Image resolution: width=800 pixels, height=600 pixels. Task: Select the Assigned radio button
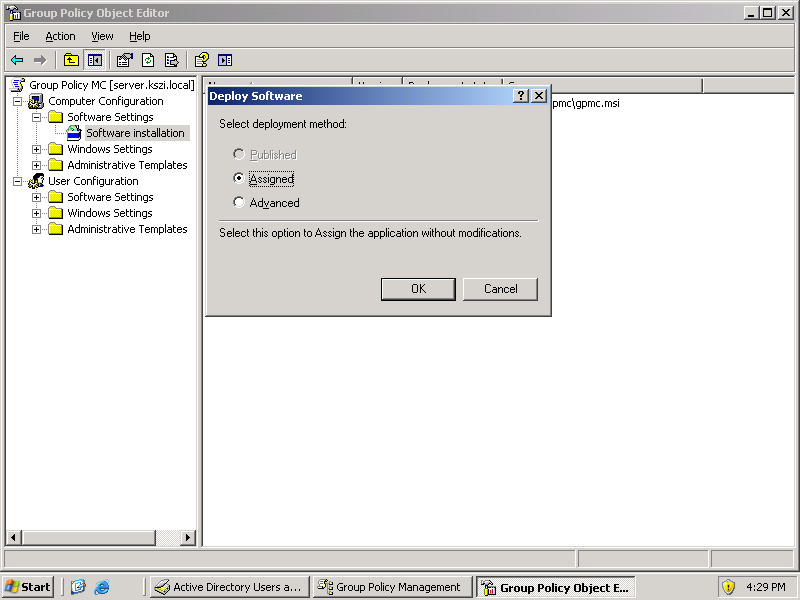tap(238, 178)
